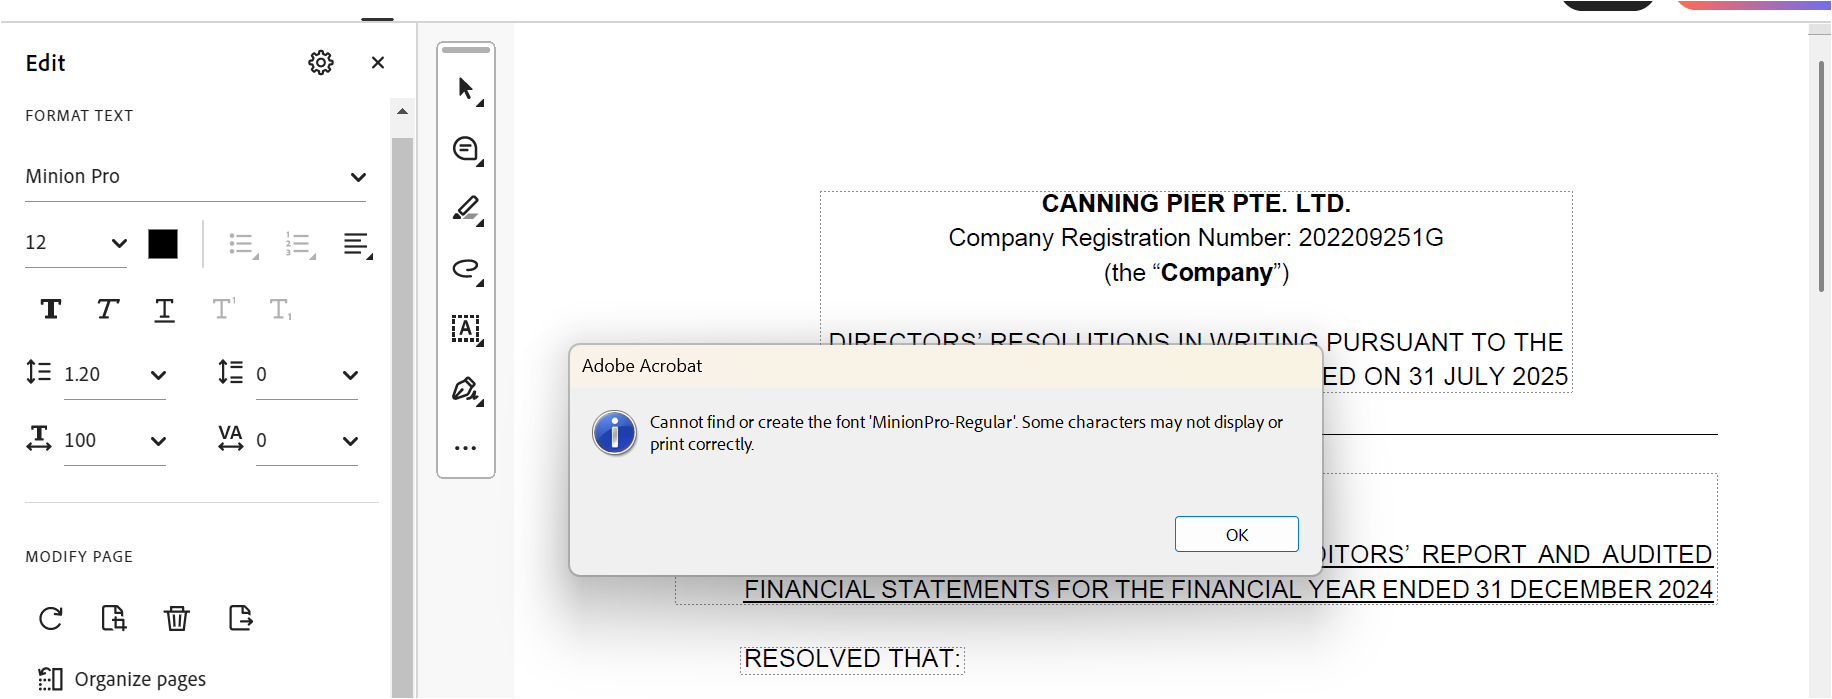Open the Edit panel settings gear

coord(320,62)
